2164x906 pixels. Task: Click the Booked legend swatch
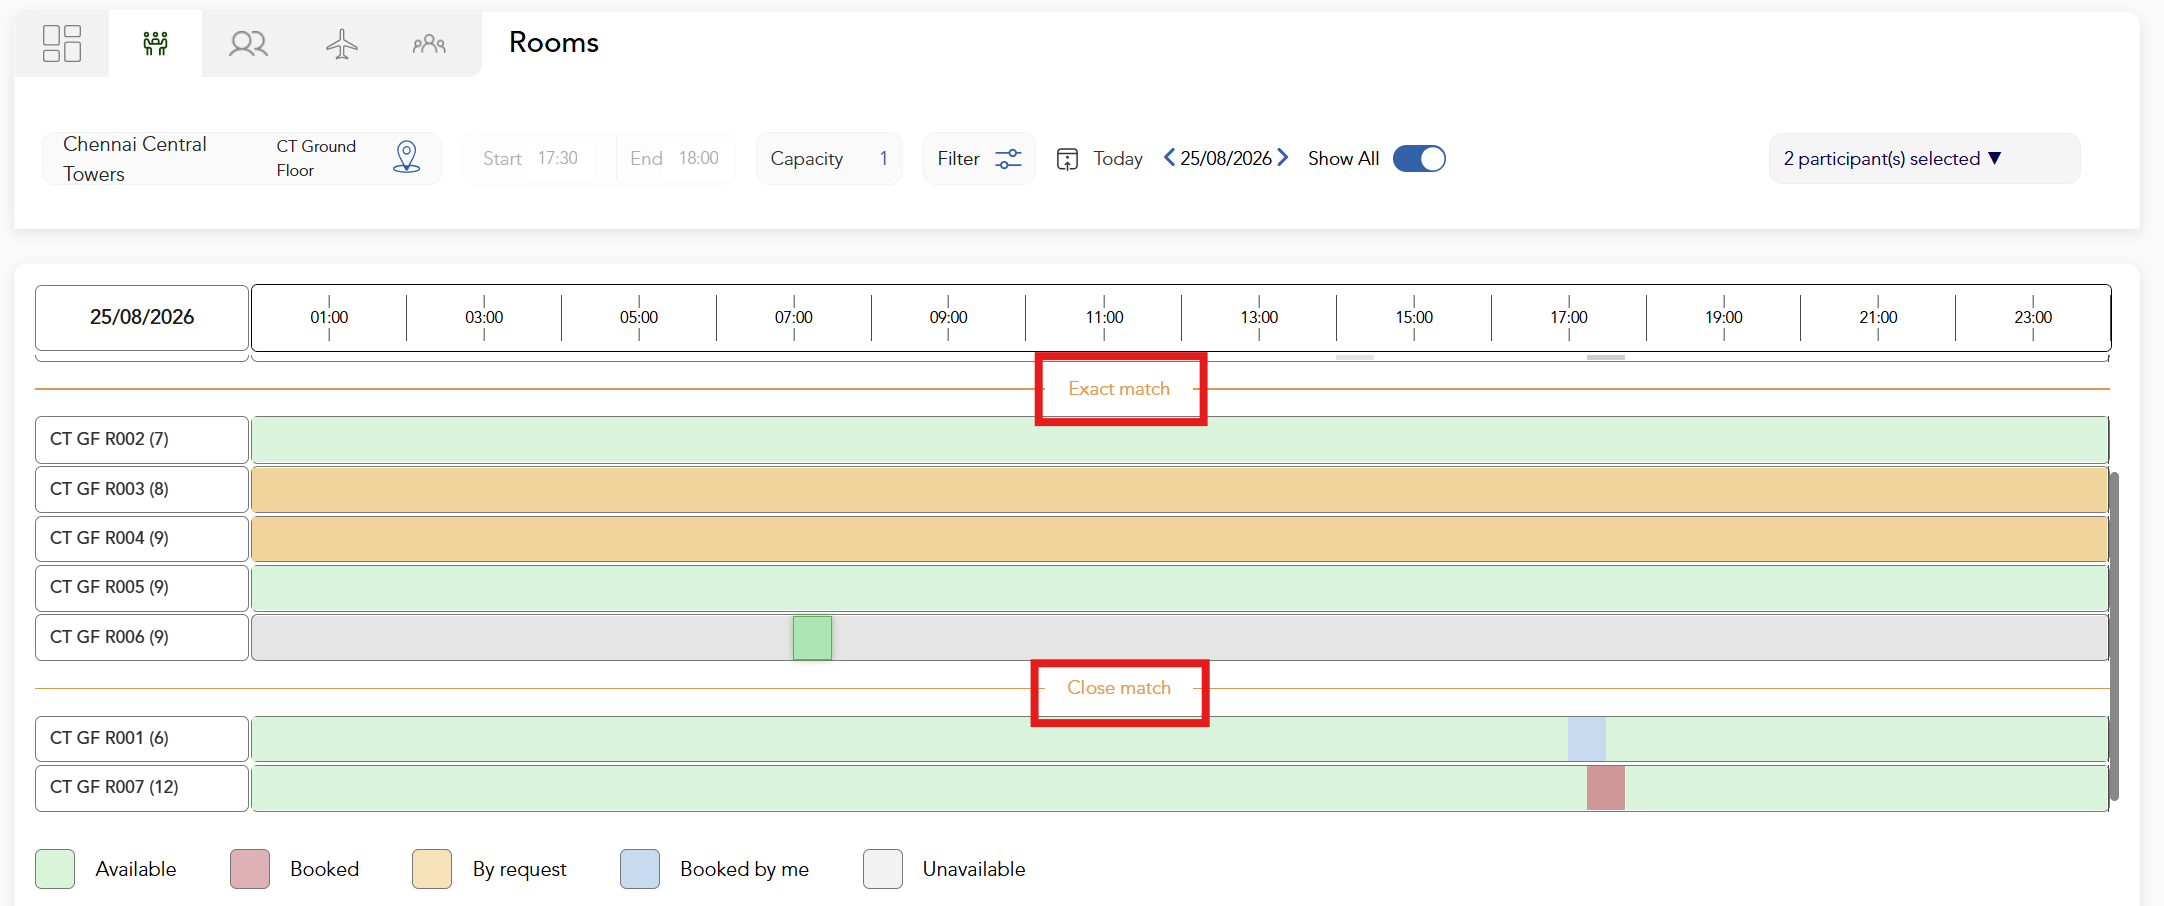(x=250, y=869)
